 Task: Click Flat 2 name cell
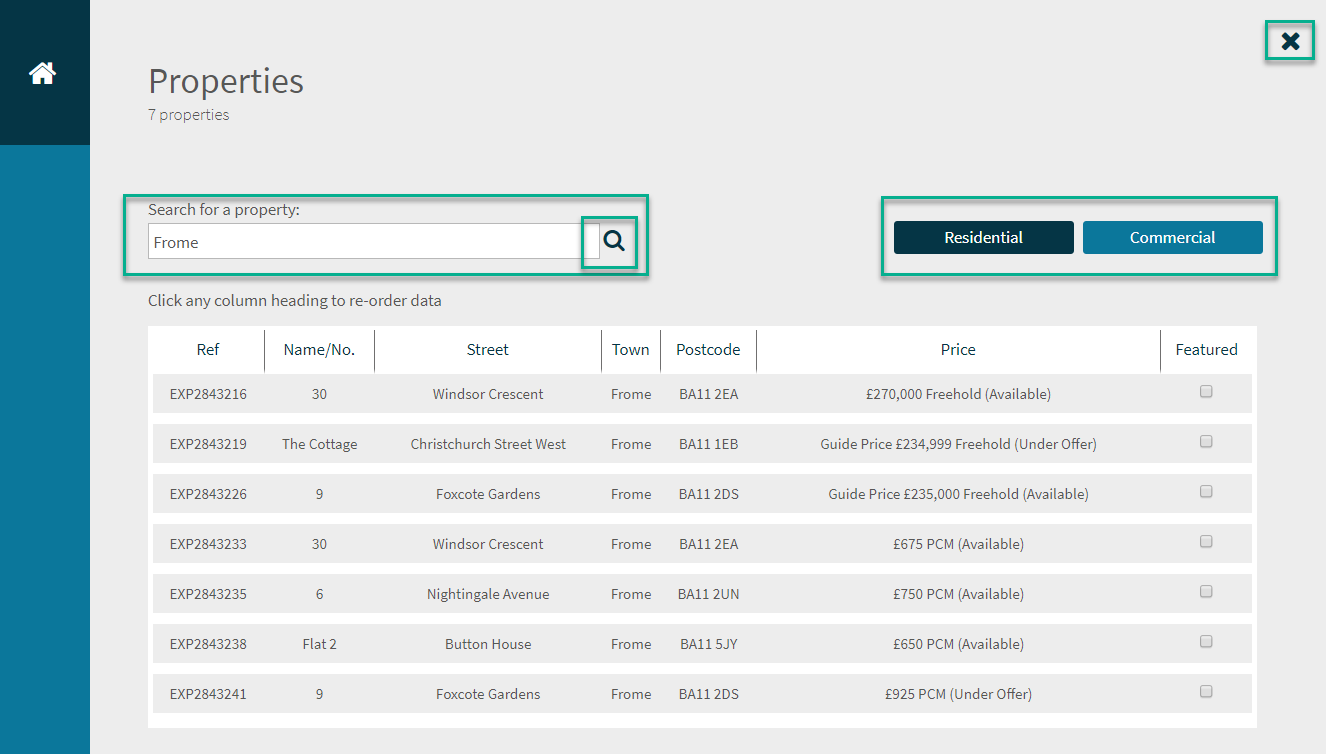tap(319, 644)
